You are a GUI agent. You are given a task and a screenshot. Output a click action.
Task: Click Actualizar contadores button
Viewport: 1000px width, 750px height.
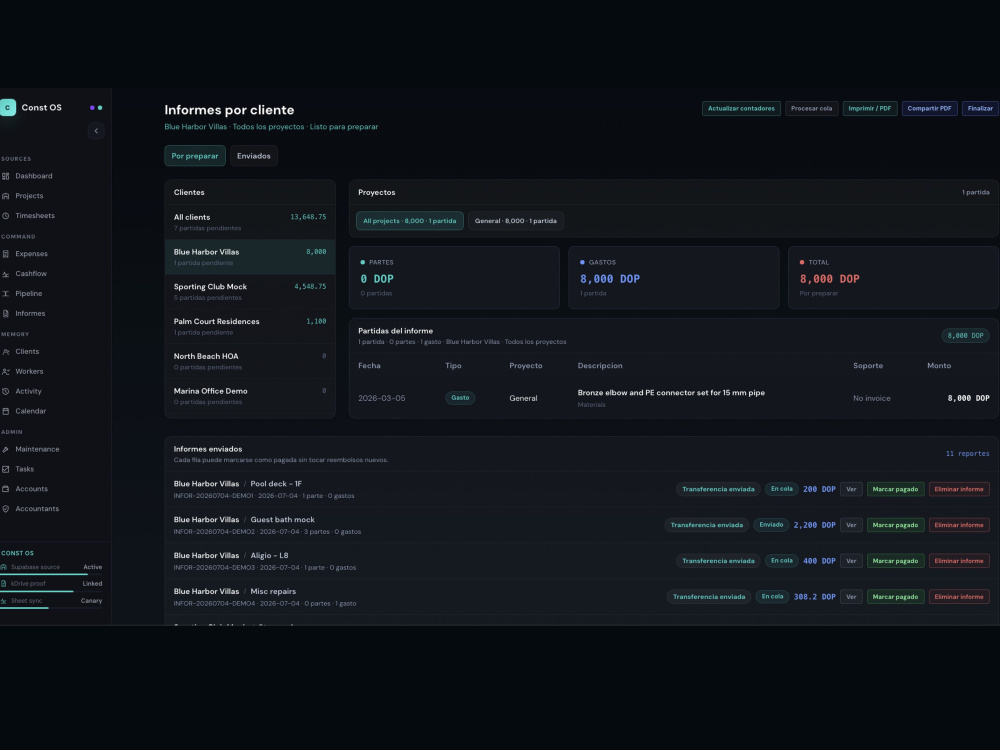point(741,108)
